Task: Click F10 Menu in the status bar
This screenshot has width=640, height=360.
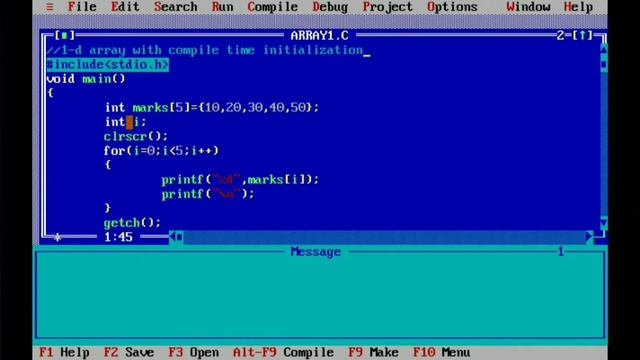Action: click(442, 352)
